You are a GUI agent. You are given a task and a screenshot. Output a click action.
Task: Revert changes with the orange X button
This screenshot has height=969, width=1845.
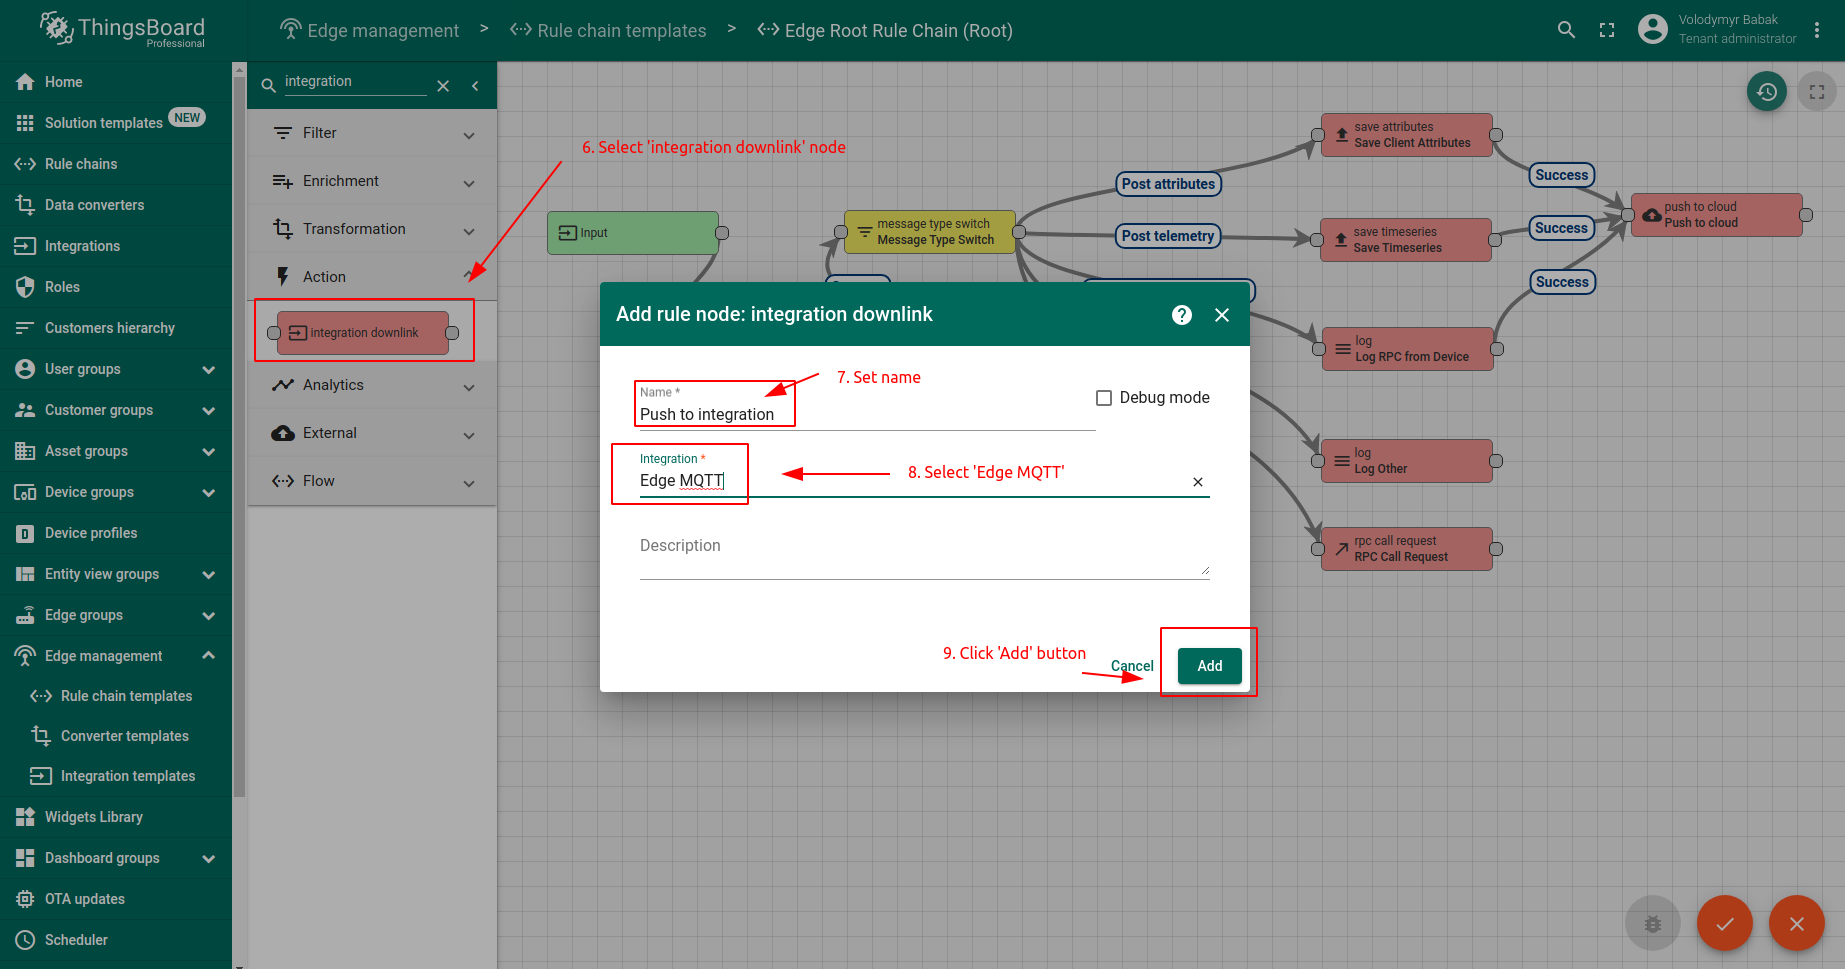coord(1797,924)
